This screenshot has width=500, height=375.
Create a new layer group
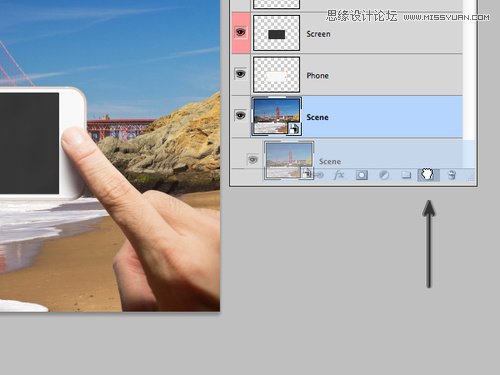pos(406,175)
